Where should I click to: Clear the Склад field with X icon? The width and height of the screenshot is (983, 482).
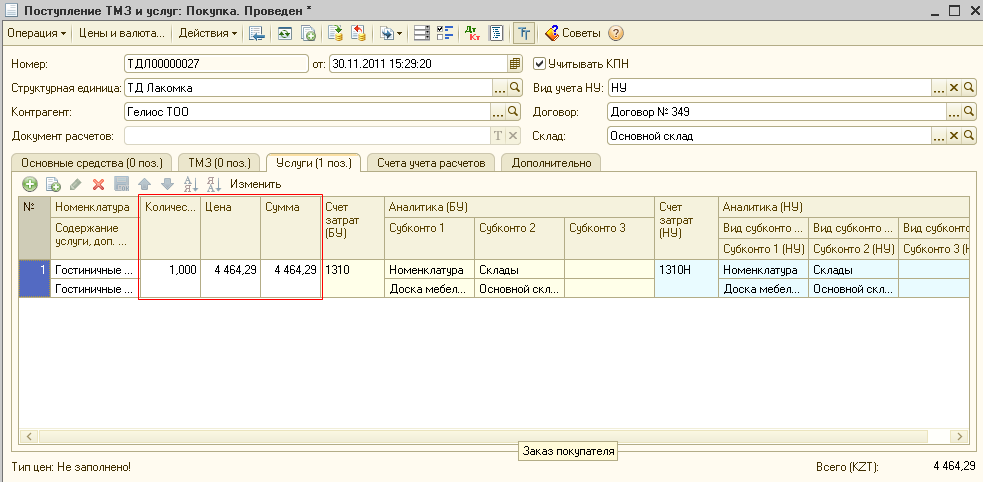(954, 136)
